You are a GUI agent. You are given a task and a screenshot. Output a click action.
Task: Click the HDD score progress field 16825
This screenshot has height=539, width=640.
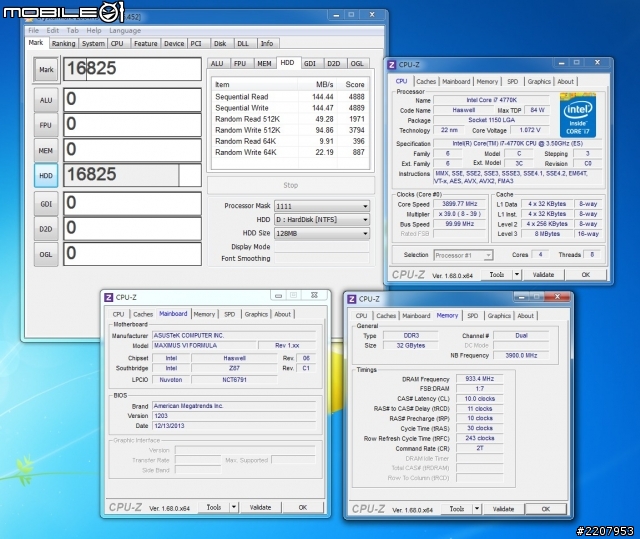132,175
